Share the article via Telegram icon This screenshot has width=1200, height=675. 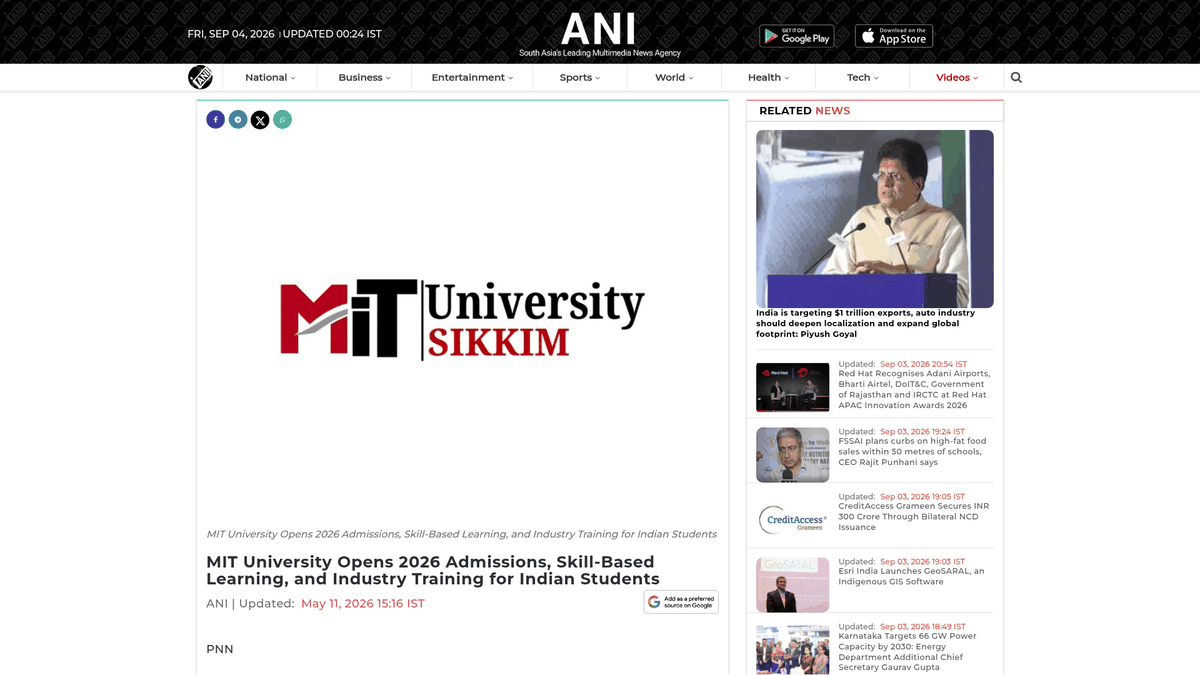[238, 120]
